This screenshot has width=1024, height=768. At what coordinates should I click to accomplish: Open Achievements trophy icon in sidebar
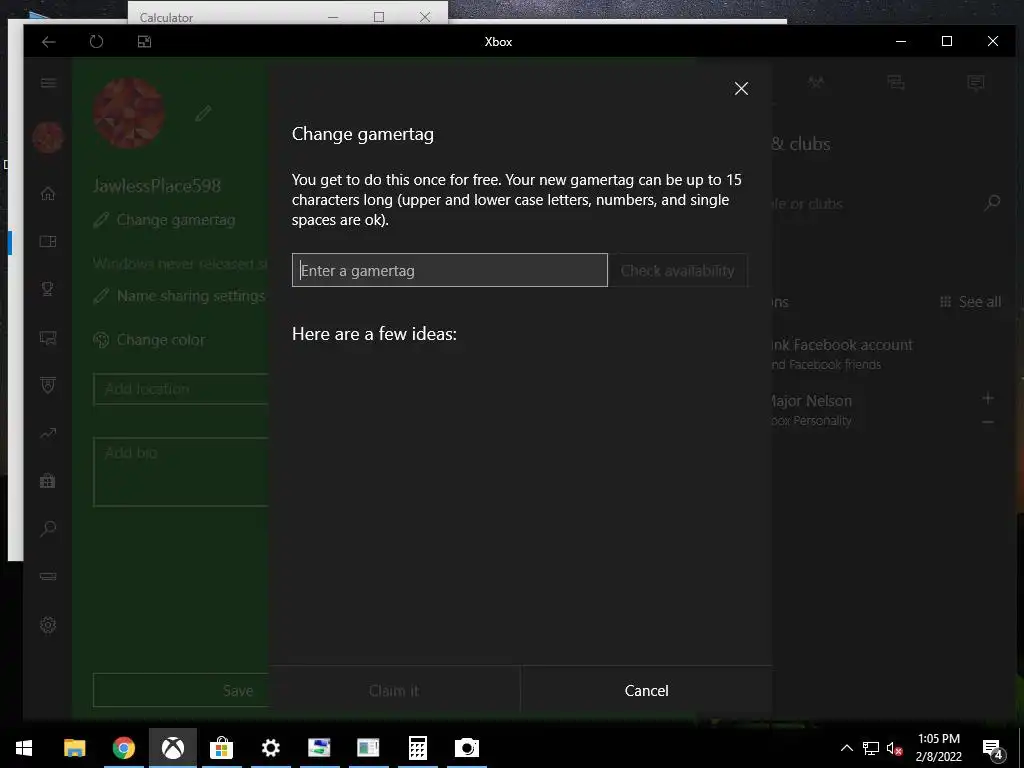(x=48, y=289)
